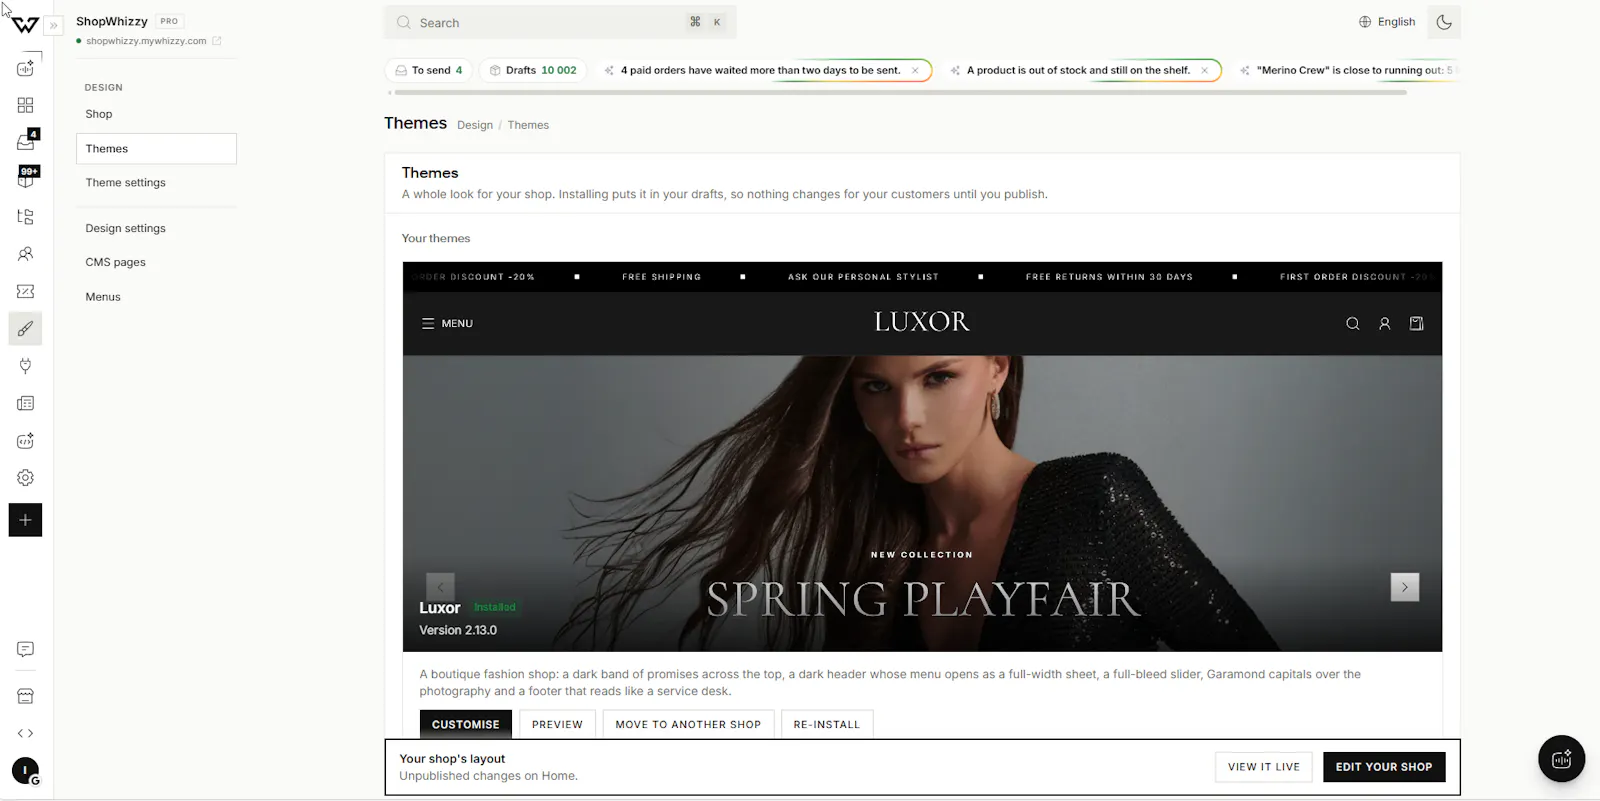The width and height of the screenshot is (1600, 801).
Task: Open Design settings menu item
Action: tap(156, 228)
